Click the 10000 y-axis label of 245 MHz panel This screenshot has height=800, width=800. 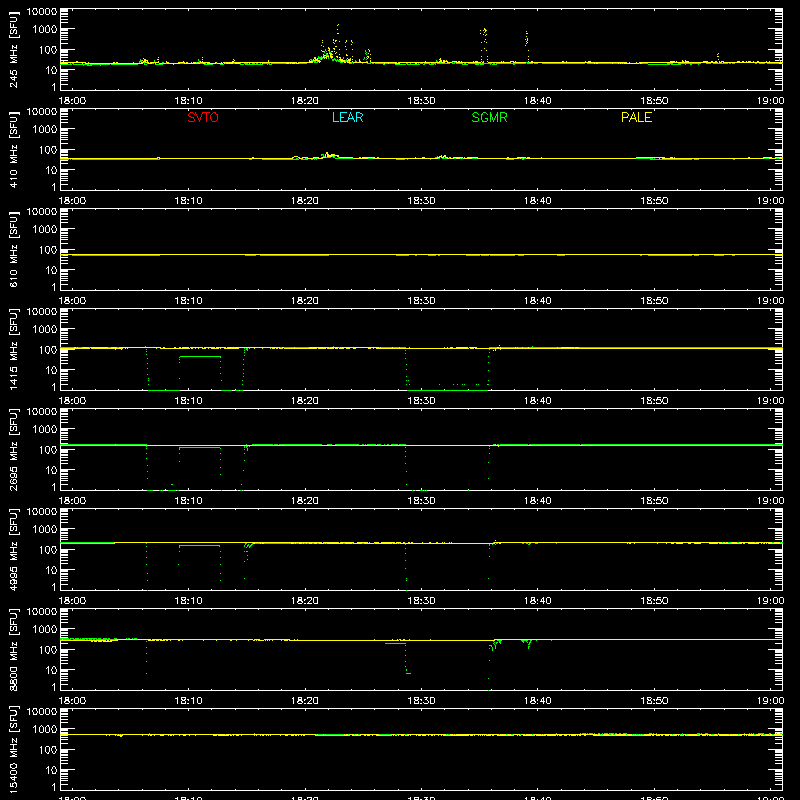(42, 12)
